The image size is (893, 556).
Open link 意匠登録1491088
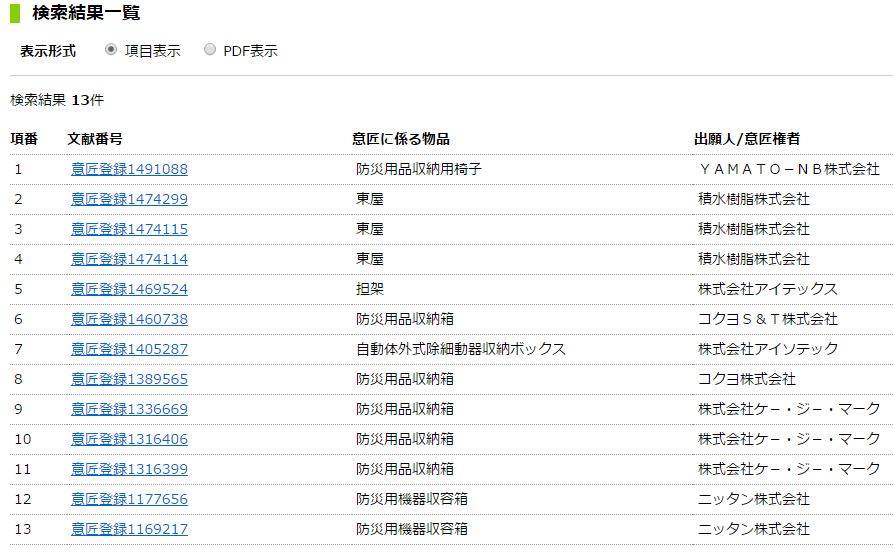[129, 169]
